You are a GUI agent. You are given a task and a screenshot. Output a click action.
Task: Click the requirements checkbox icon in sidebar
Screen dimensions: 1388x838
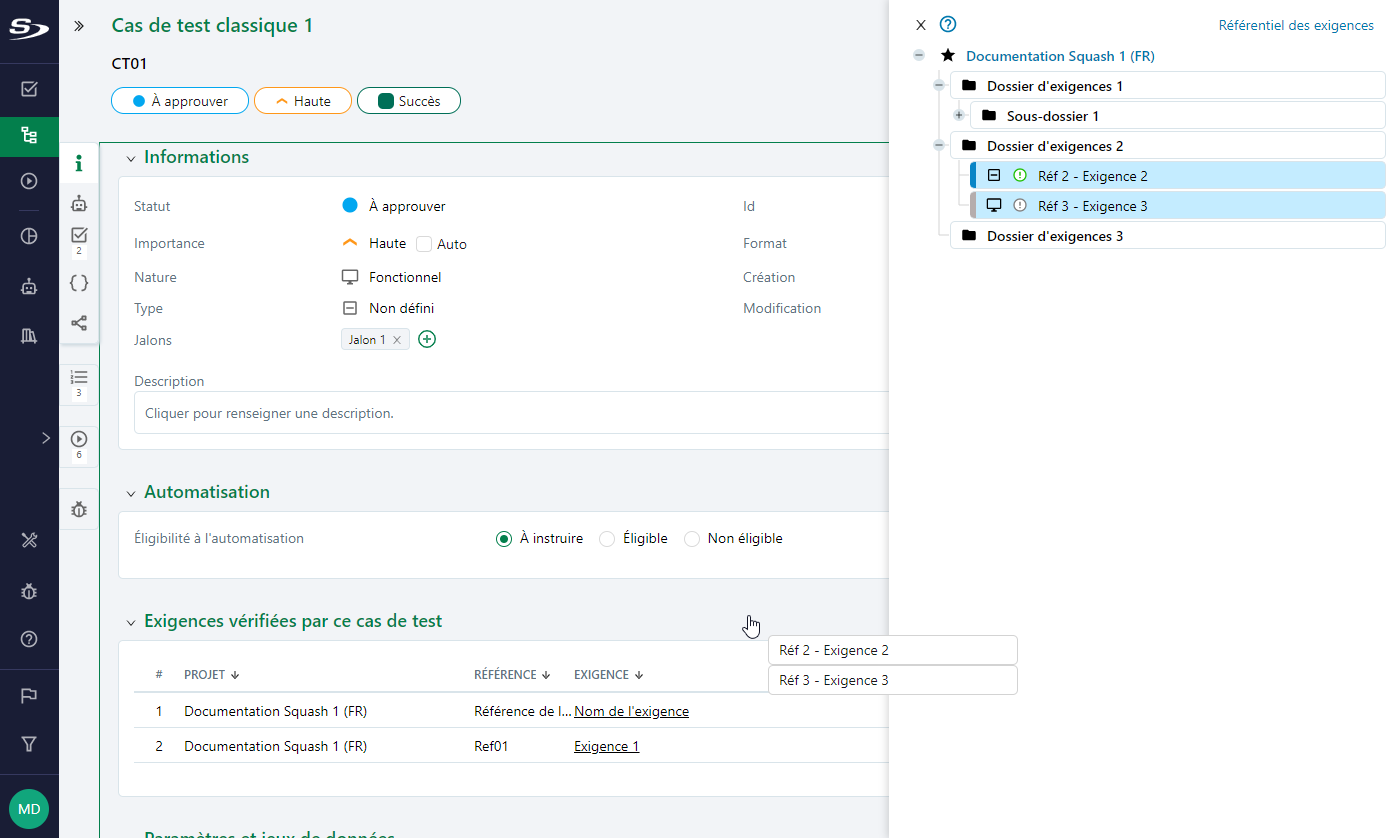tap(29, 89)
